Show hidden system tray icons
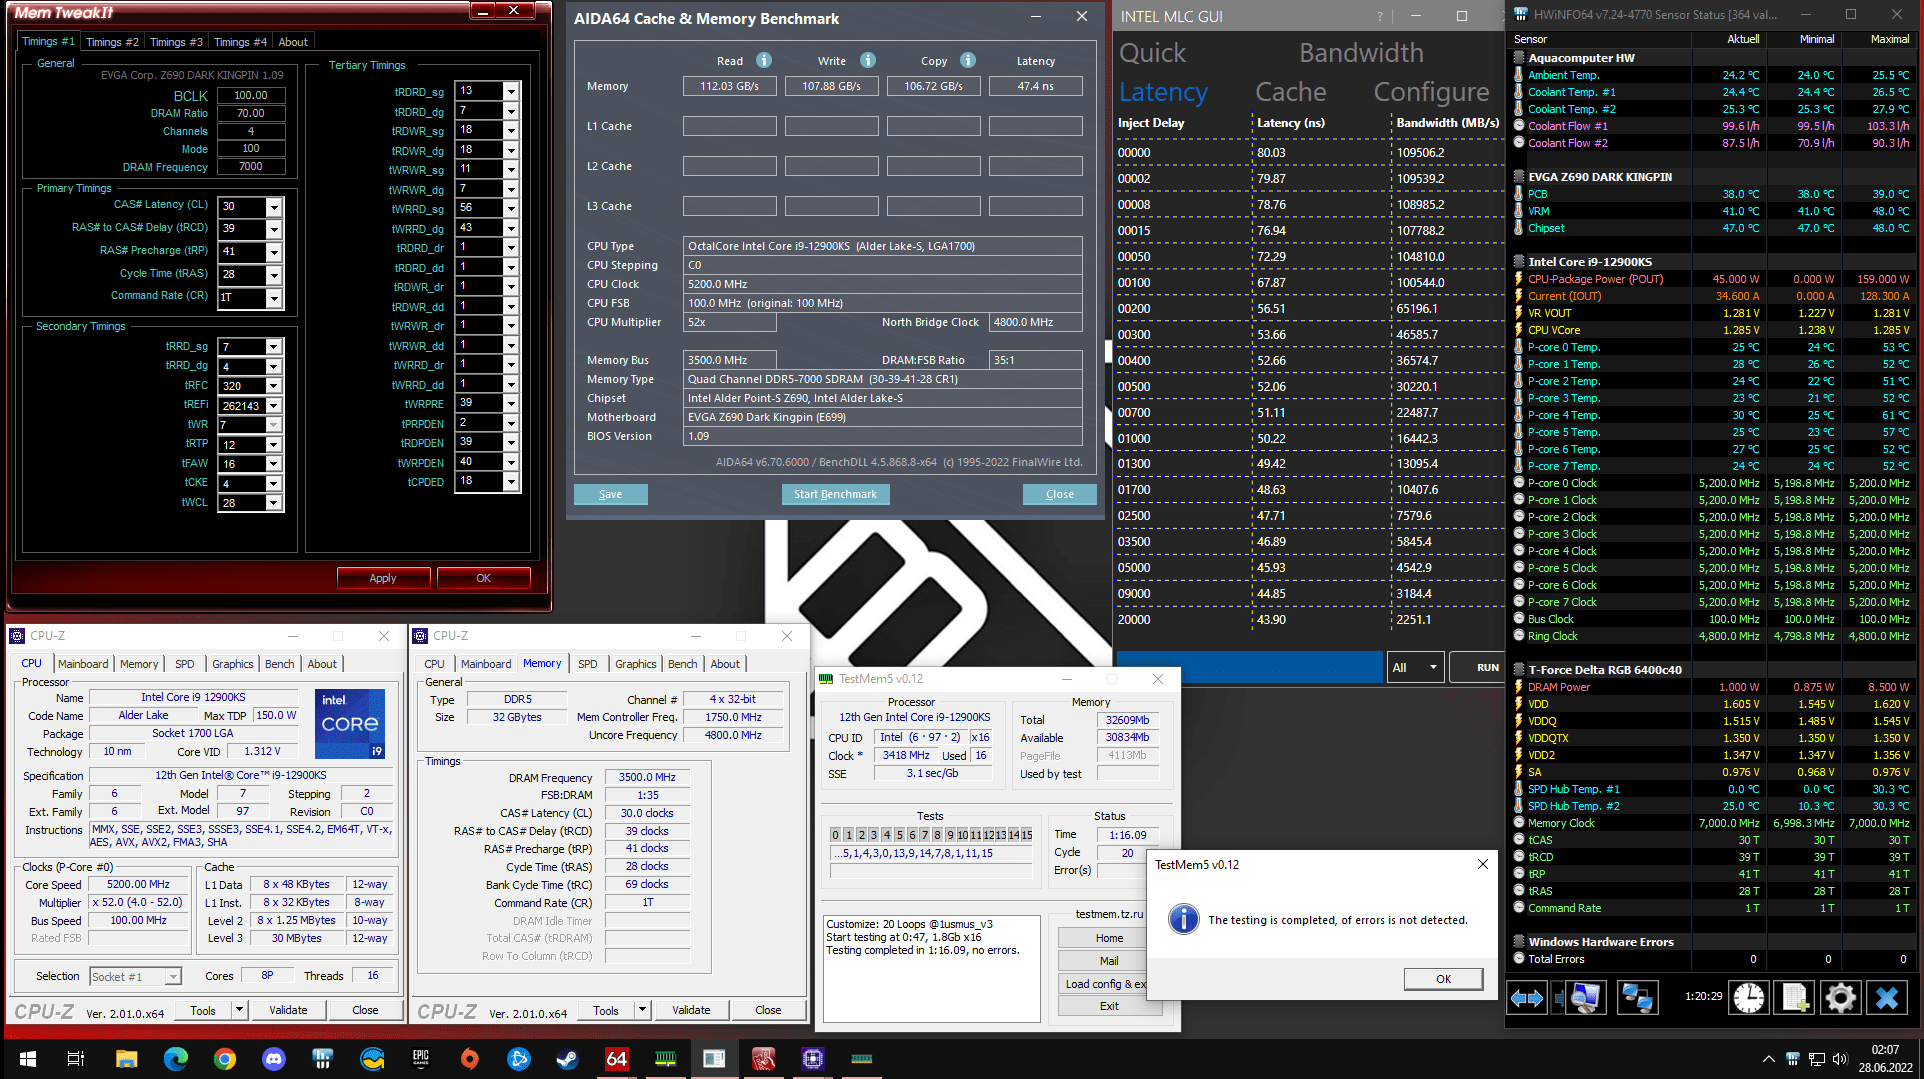Image resolution: width=1924 pixels, height=1079 pixels. 1769,1059
